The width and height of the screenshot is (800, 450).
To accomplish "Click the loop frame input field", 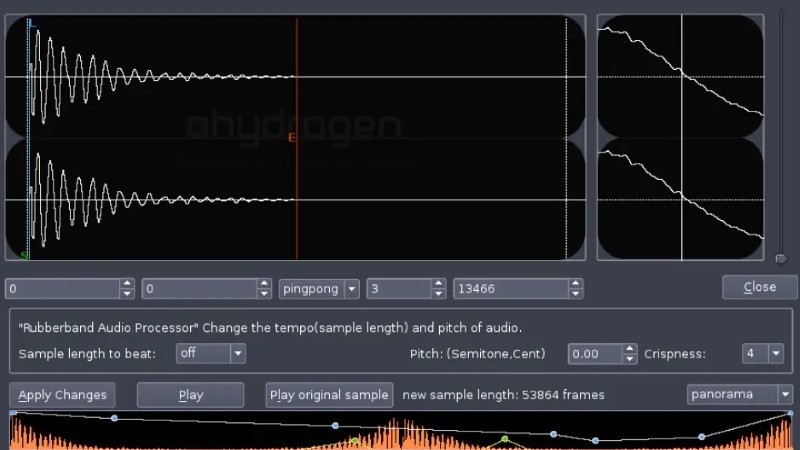I will pyautogui.click(x=199, y=289).
